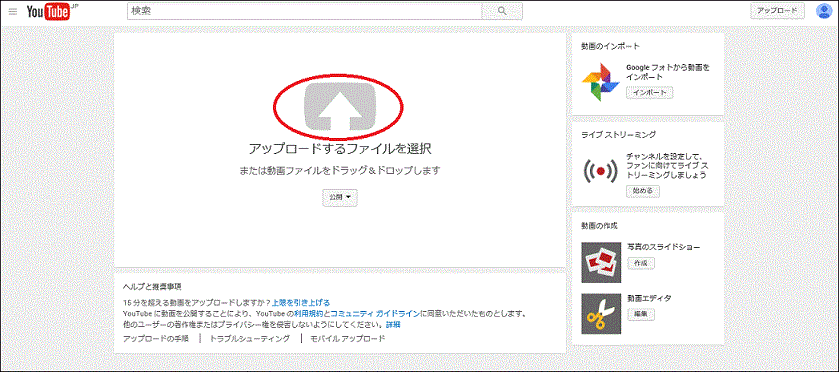Image resolution: width=839 pixels, height=372 pixels.
Task: Open the hamburger guide menu
Action: pos(13,11)
